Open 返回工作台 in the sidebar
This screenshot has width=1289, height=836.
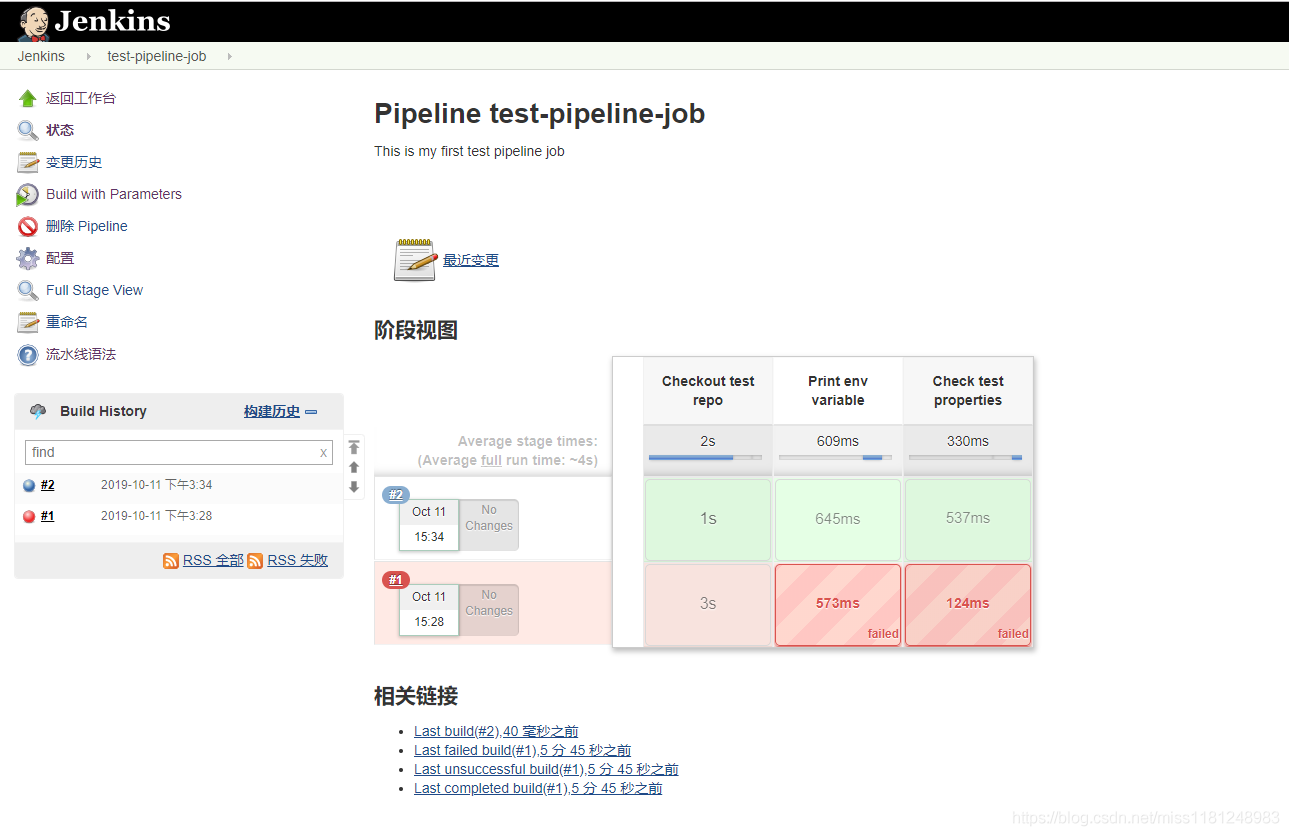pos(81,98)
